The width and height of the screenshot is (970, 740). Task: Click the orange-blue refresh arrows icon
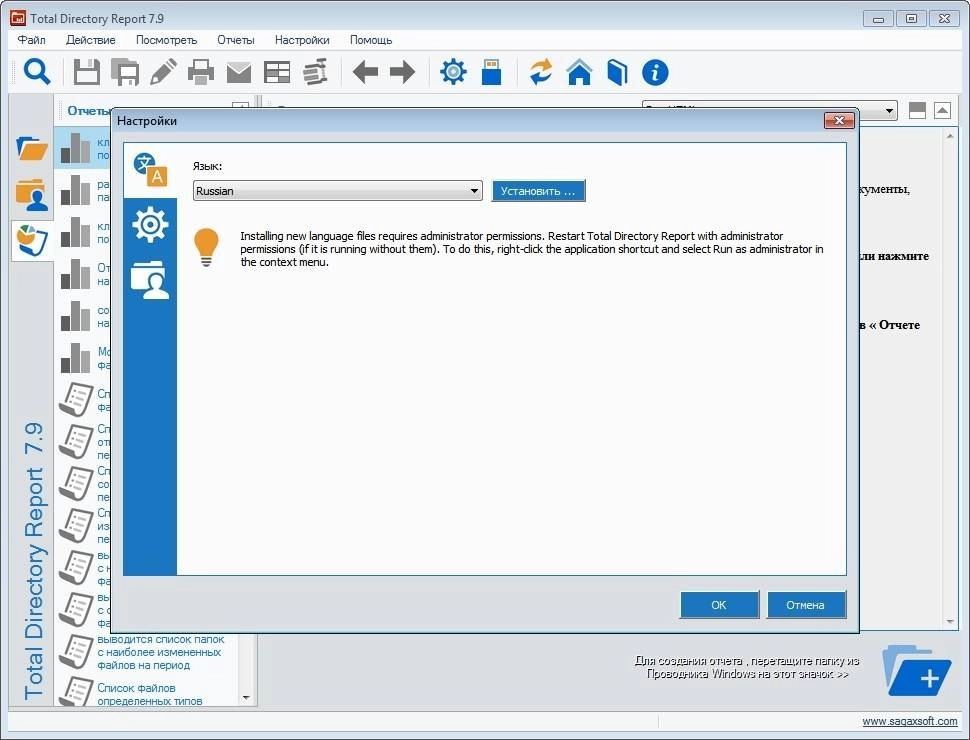click(x=541, y=72)
